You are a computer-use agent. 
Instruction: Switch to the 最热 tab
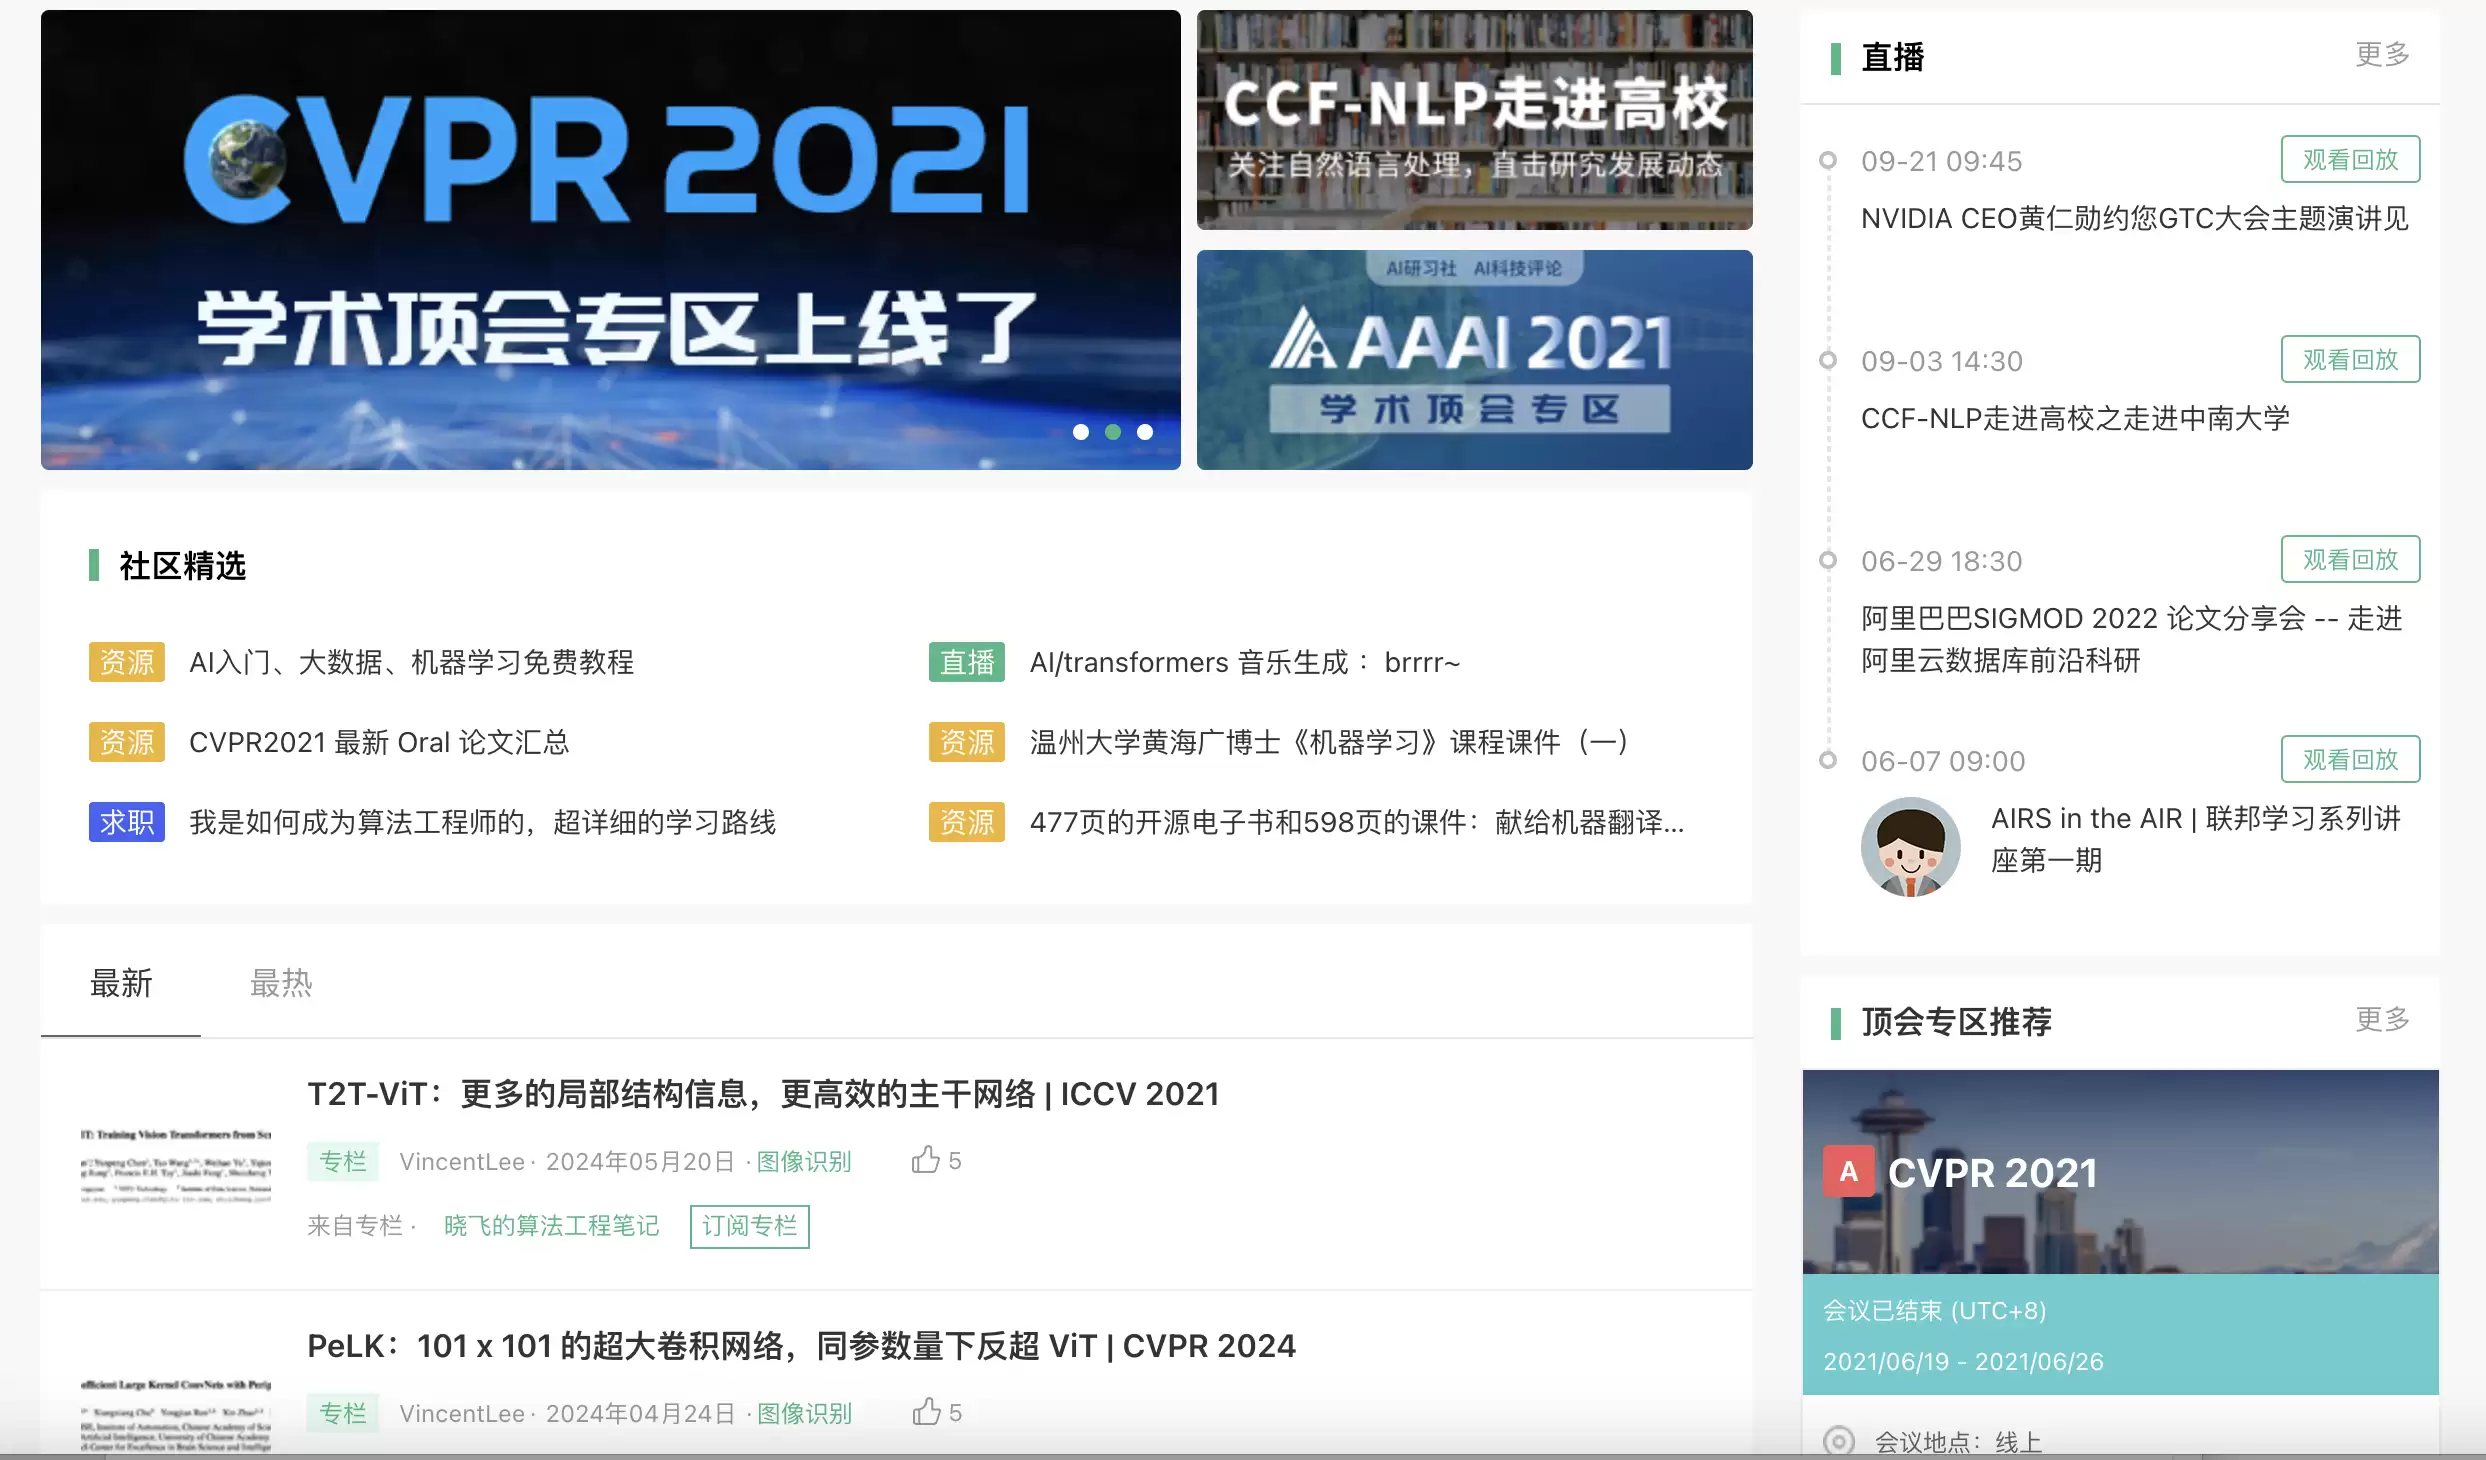[281, 983]
